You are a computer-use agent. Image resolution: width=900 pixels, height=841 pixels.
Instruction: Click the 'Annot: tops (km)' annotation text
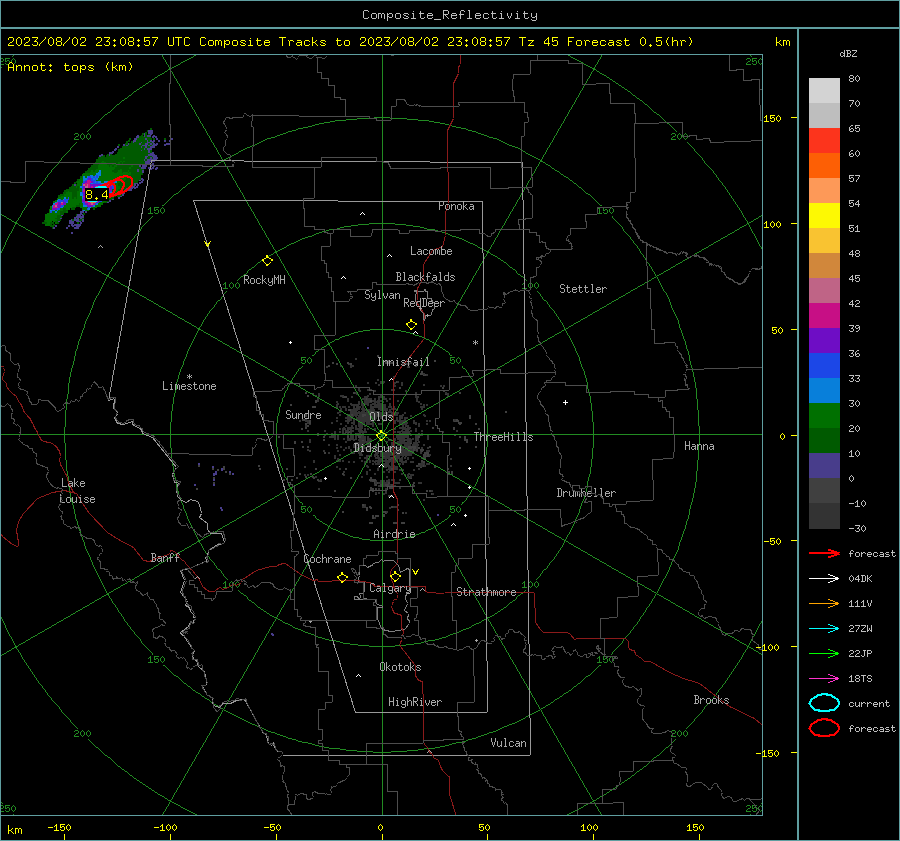(x=70, y=67)
